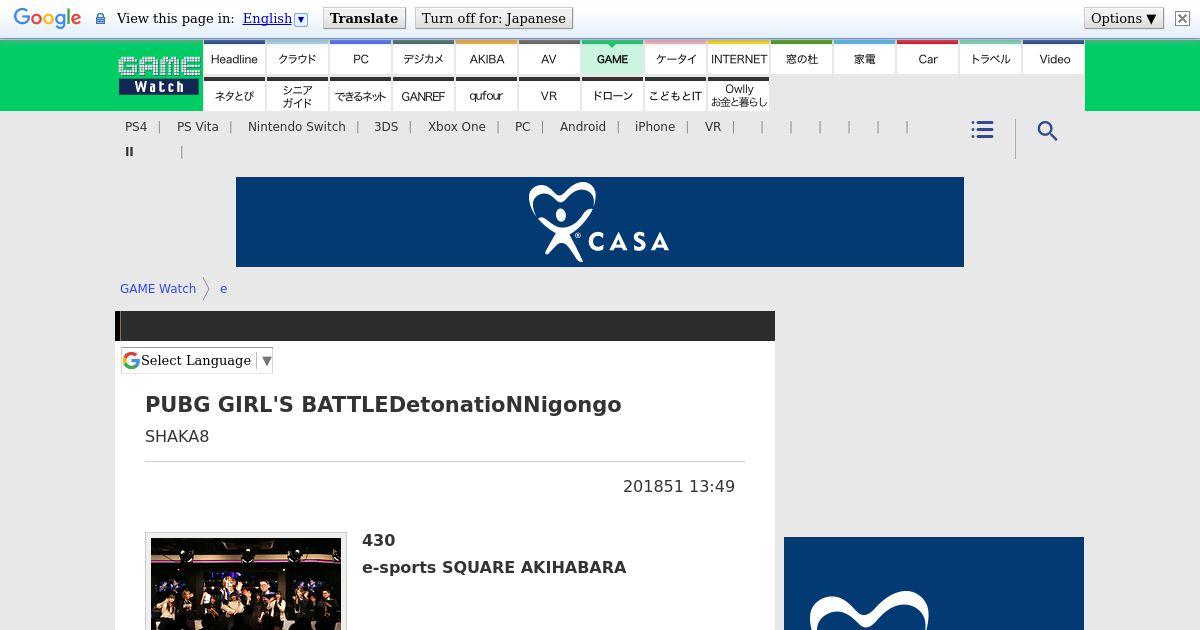This screenshot has width=1200, height=630.
Task: Open the Video tab
Action: tap(1054, 59)
